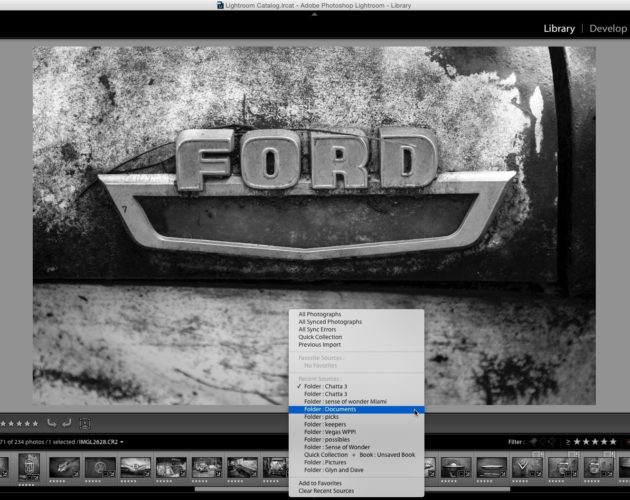Open Quick Collection from the top menu section

[x=356, y=337]
